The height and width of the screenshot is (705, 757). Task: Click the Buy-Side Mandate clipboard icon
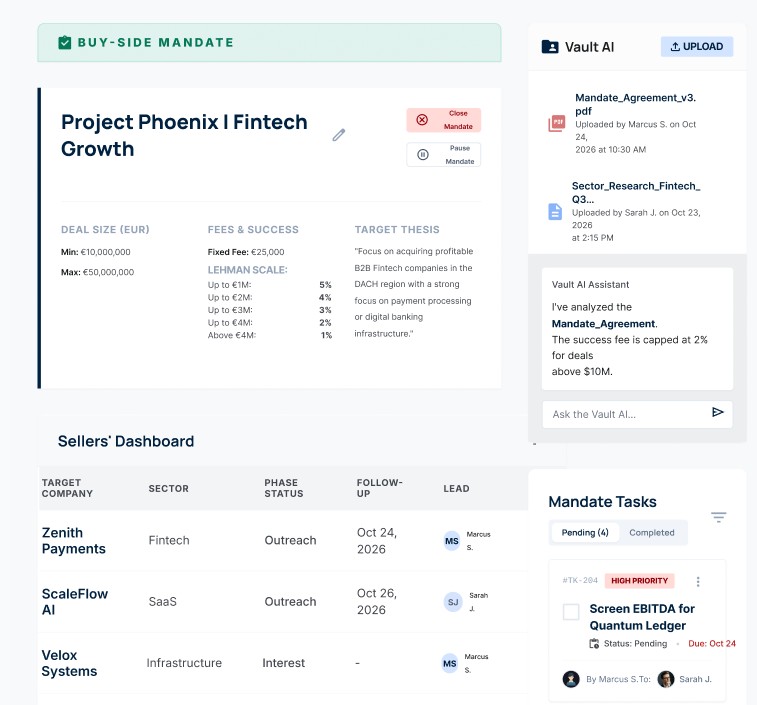pos(65,42)
